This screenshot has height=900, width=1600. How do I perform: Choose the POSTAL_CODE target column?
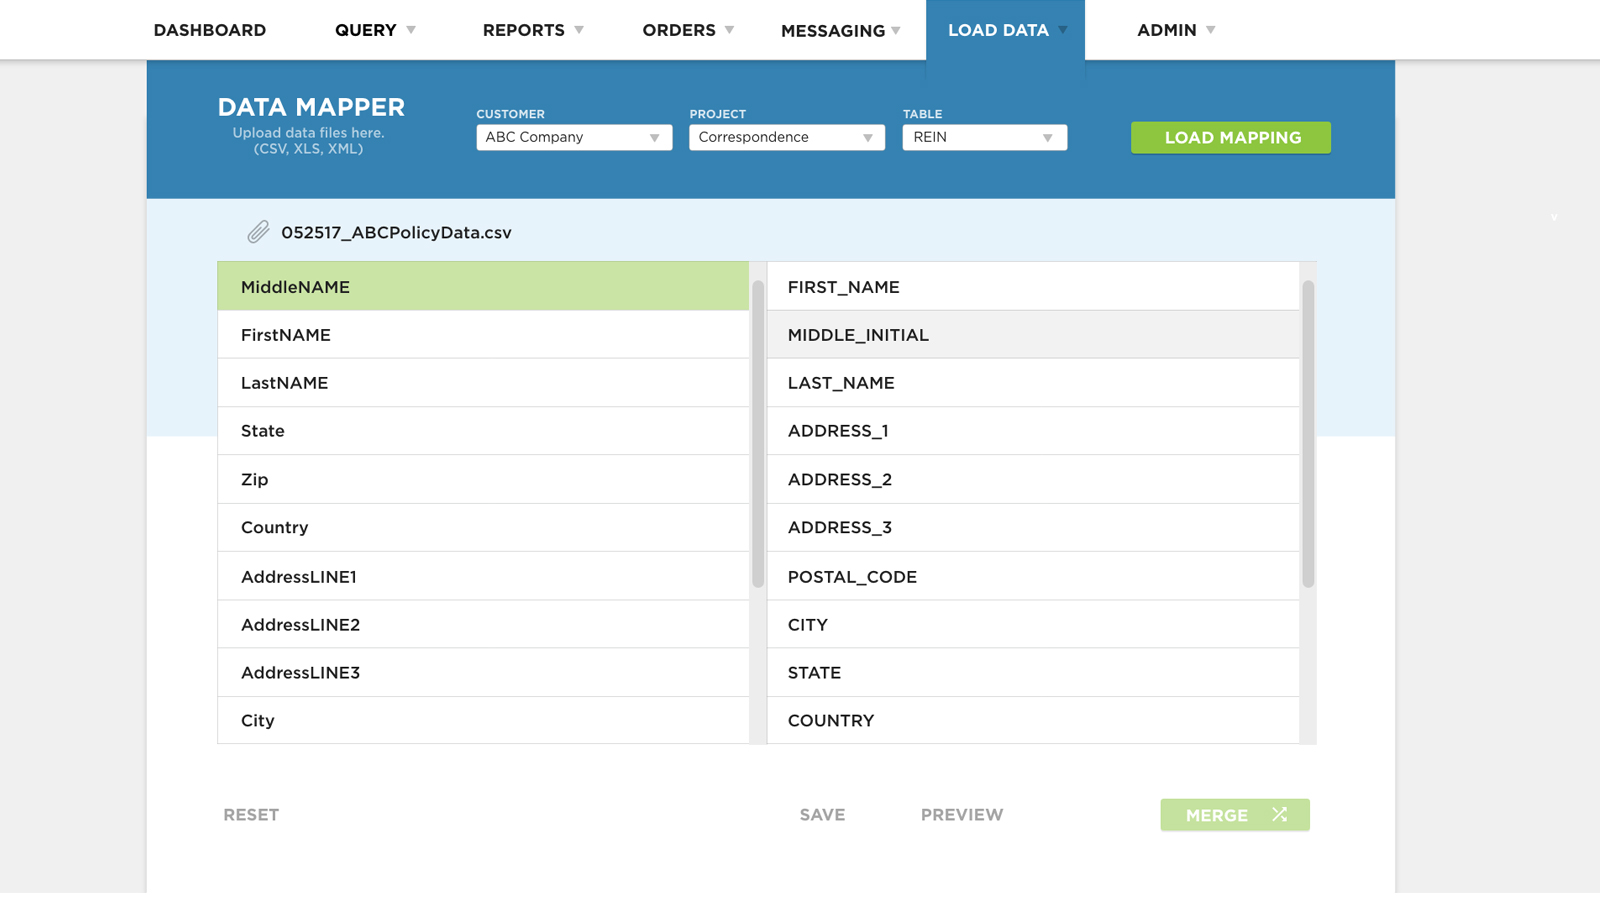click(1033, 576)
